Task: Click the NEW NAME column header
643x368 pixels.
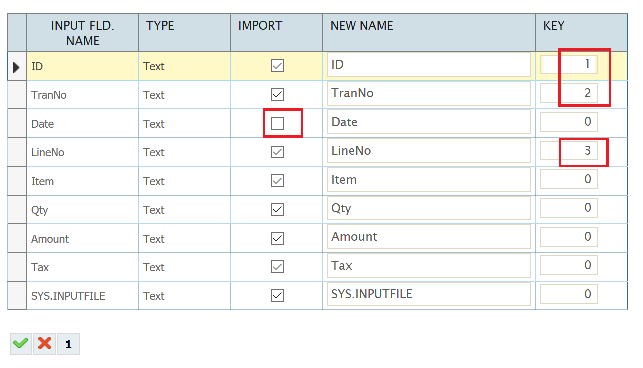Action: coord(429,32)
